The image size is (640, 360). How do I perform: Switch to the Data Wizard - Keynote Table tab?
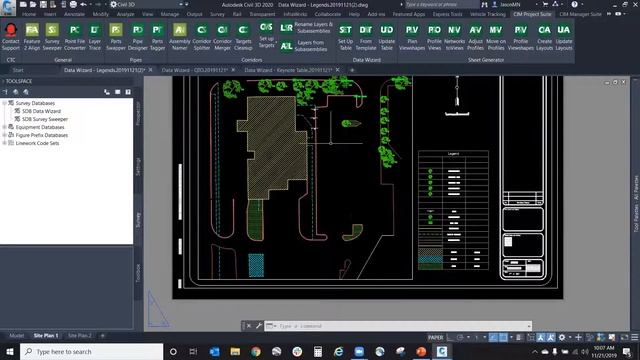coord(288,70)
